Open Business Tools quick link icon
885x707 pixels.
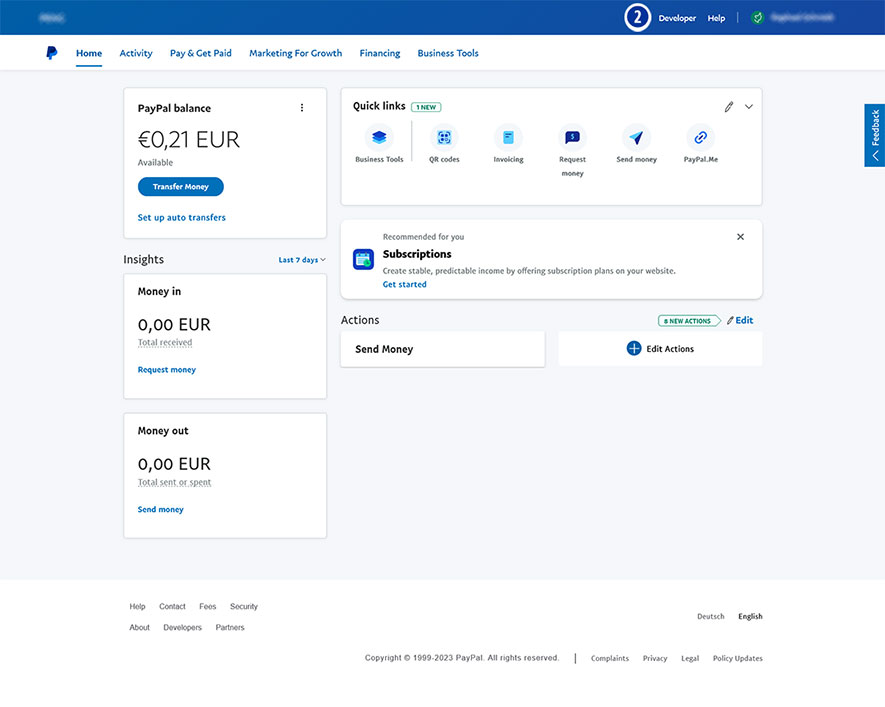tap(379, 138)
